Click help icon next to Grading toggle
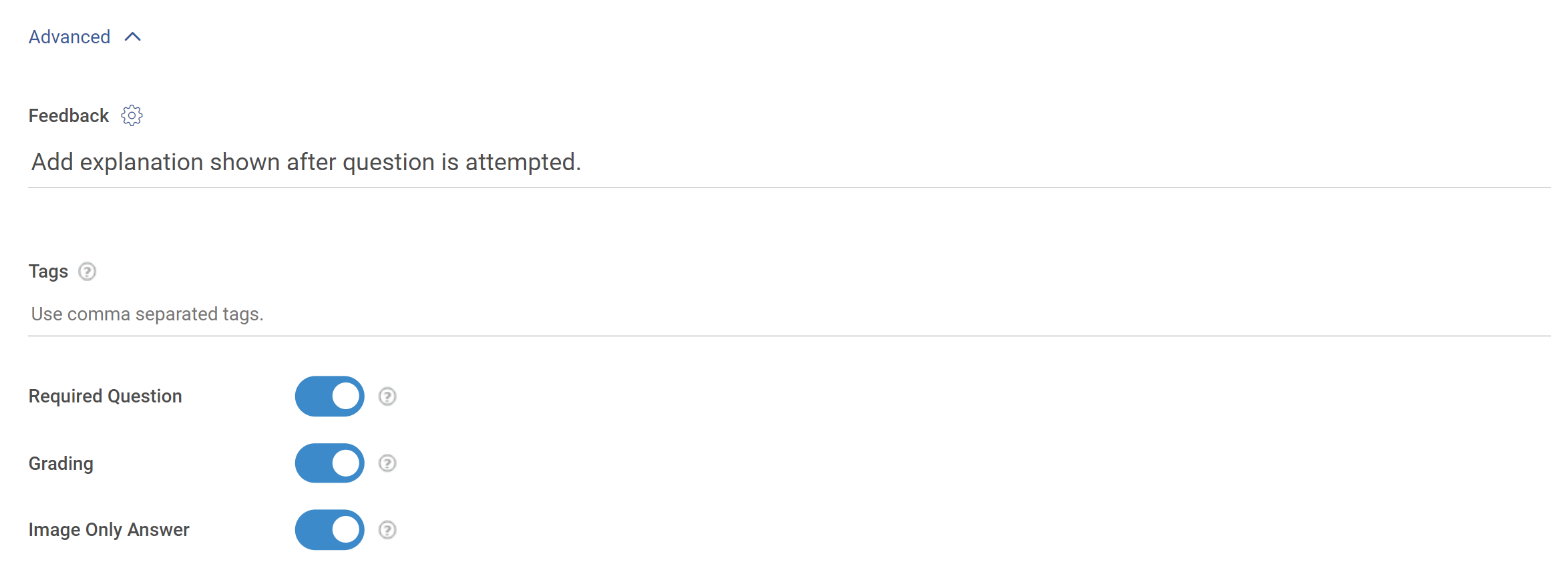 388,463
